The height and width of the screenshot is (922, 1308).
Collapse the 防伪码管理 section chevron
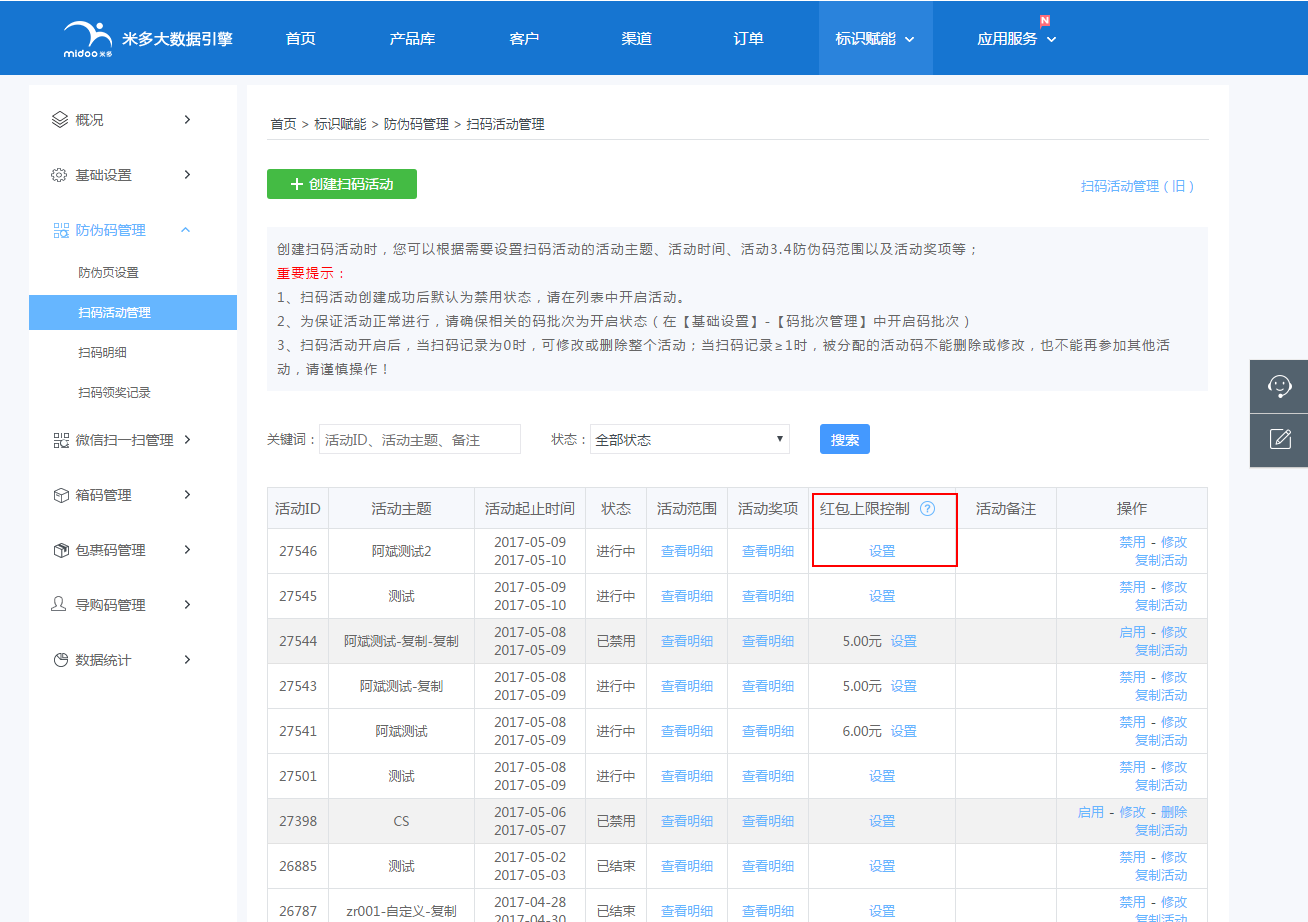[x=186, y=230]
